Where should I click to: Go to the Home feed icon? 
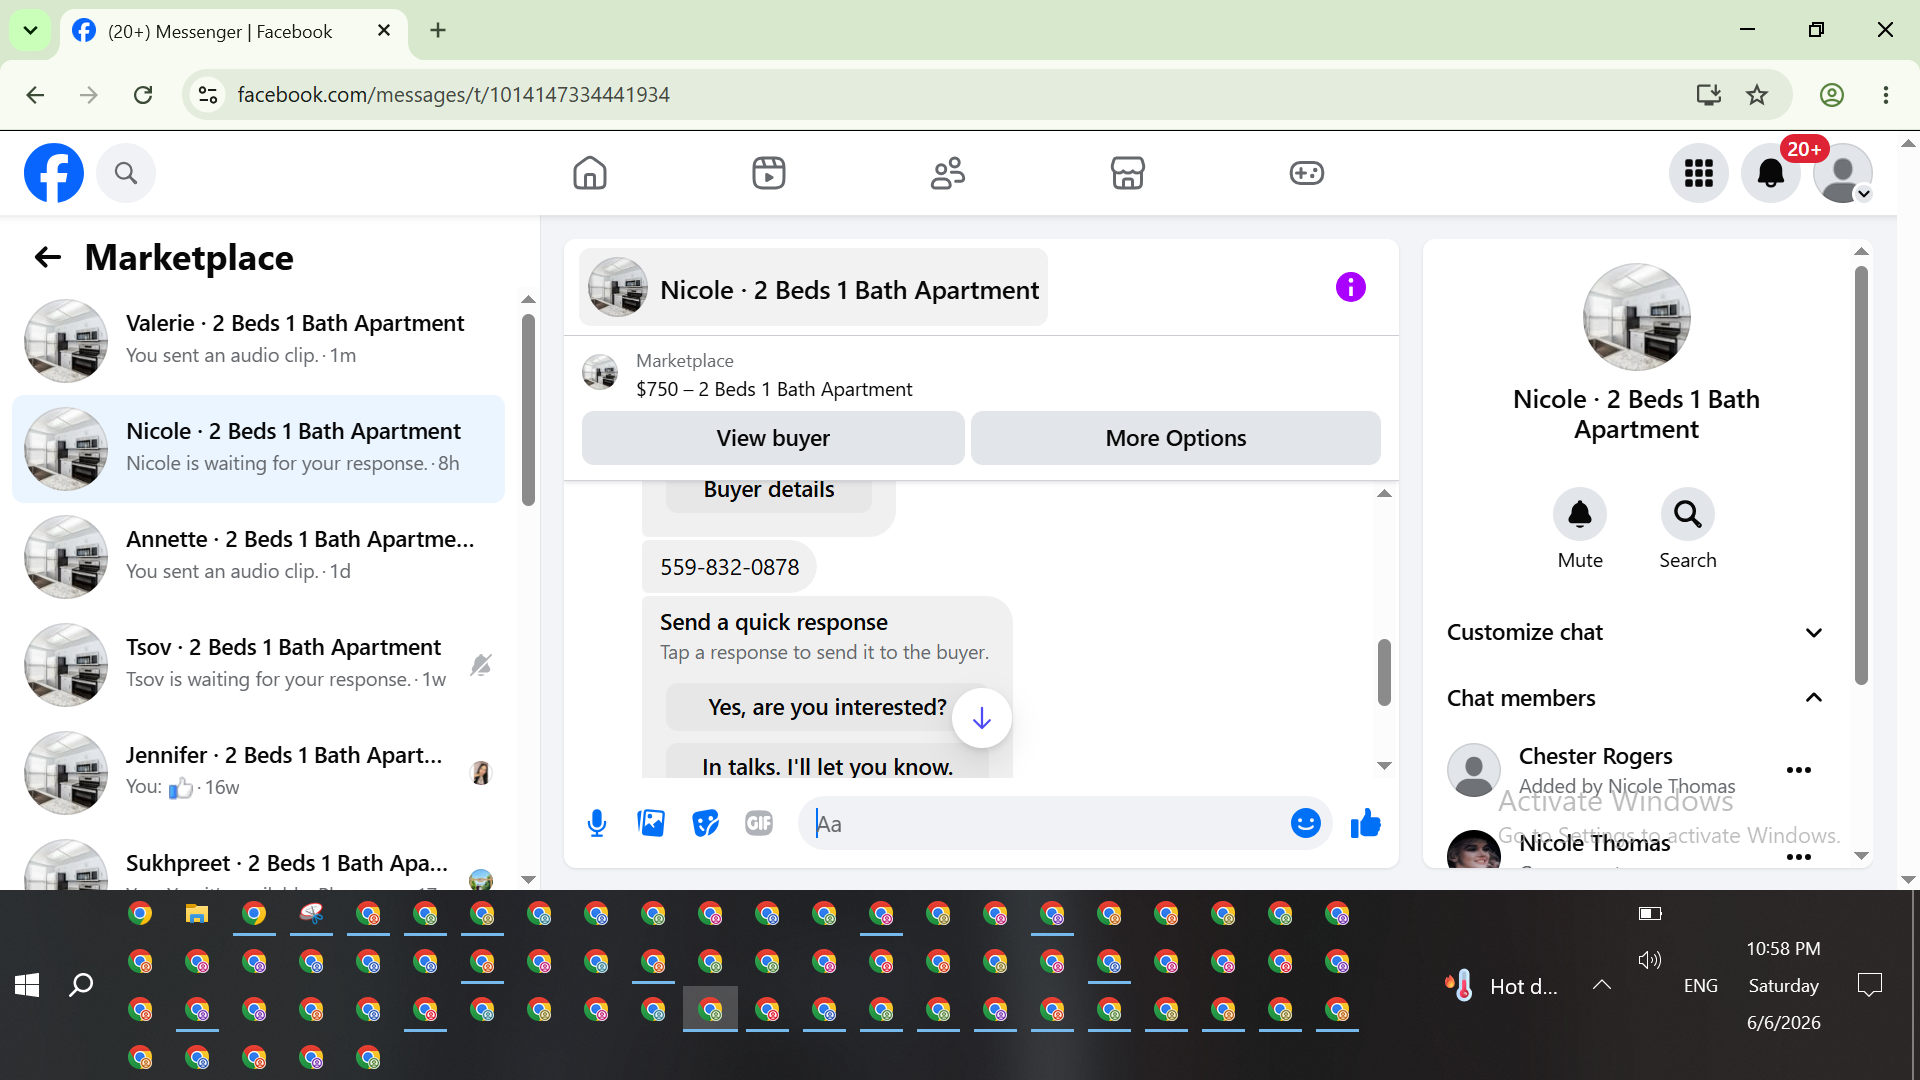(x=590, y=173)
